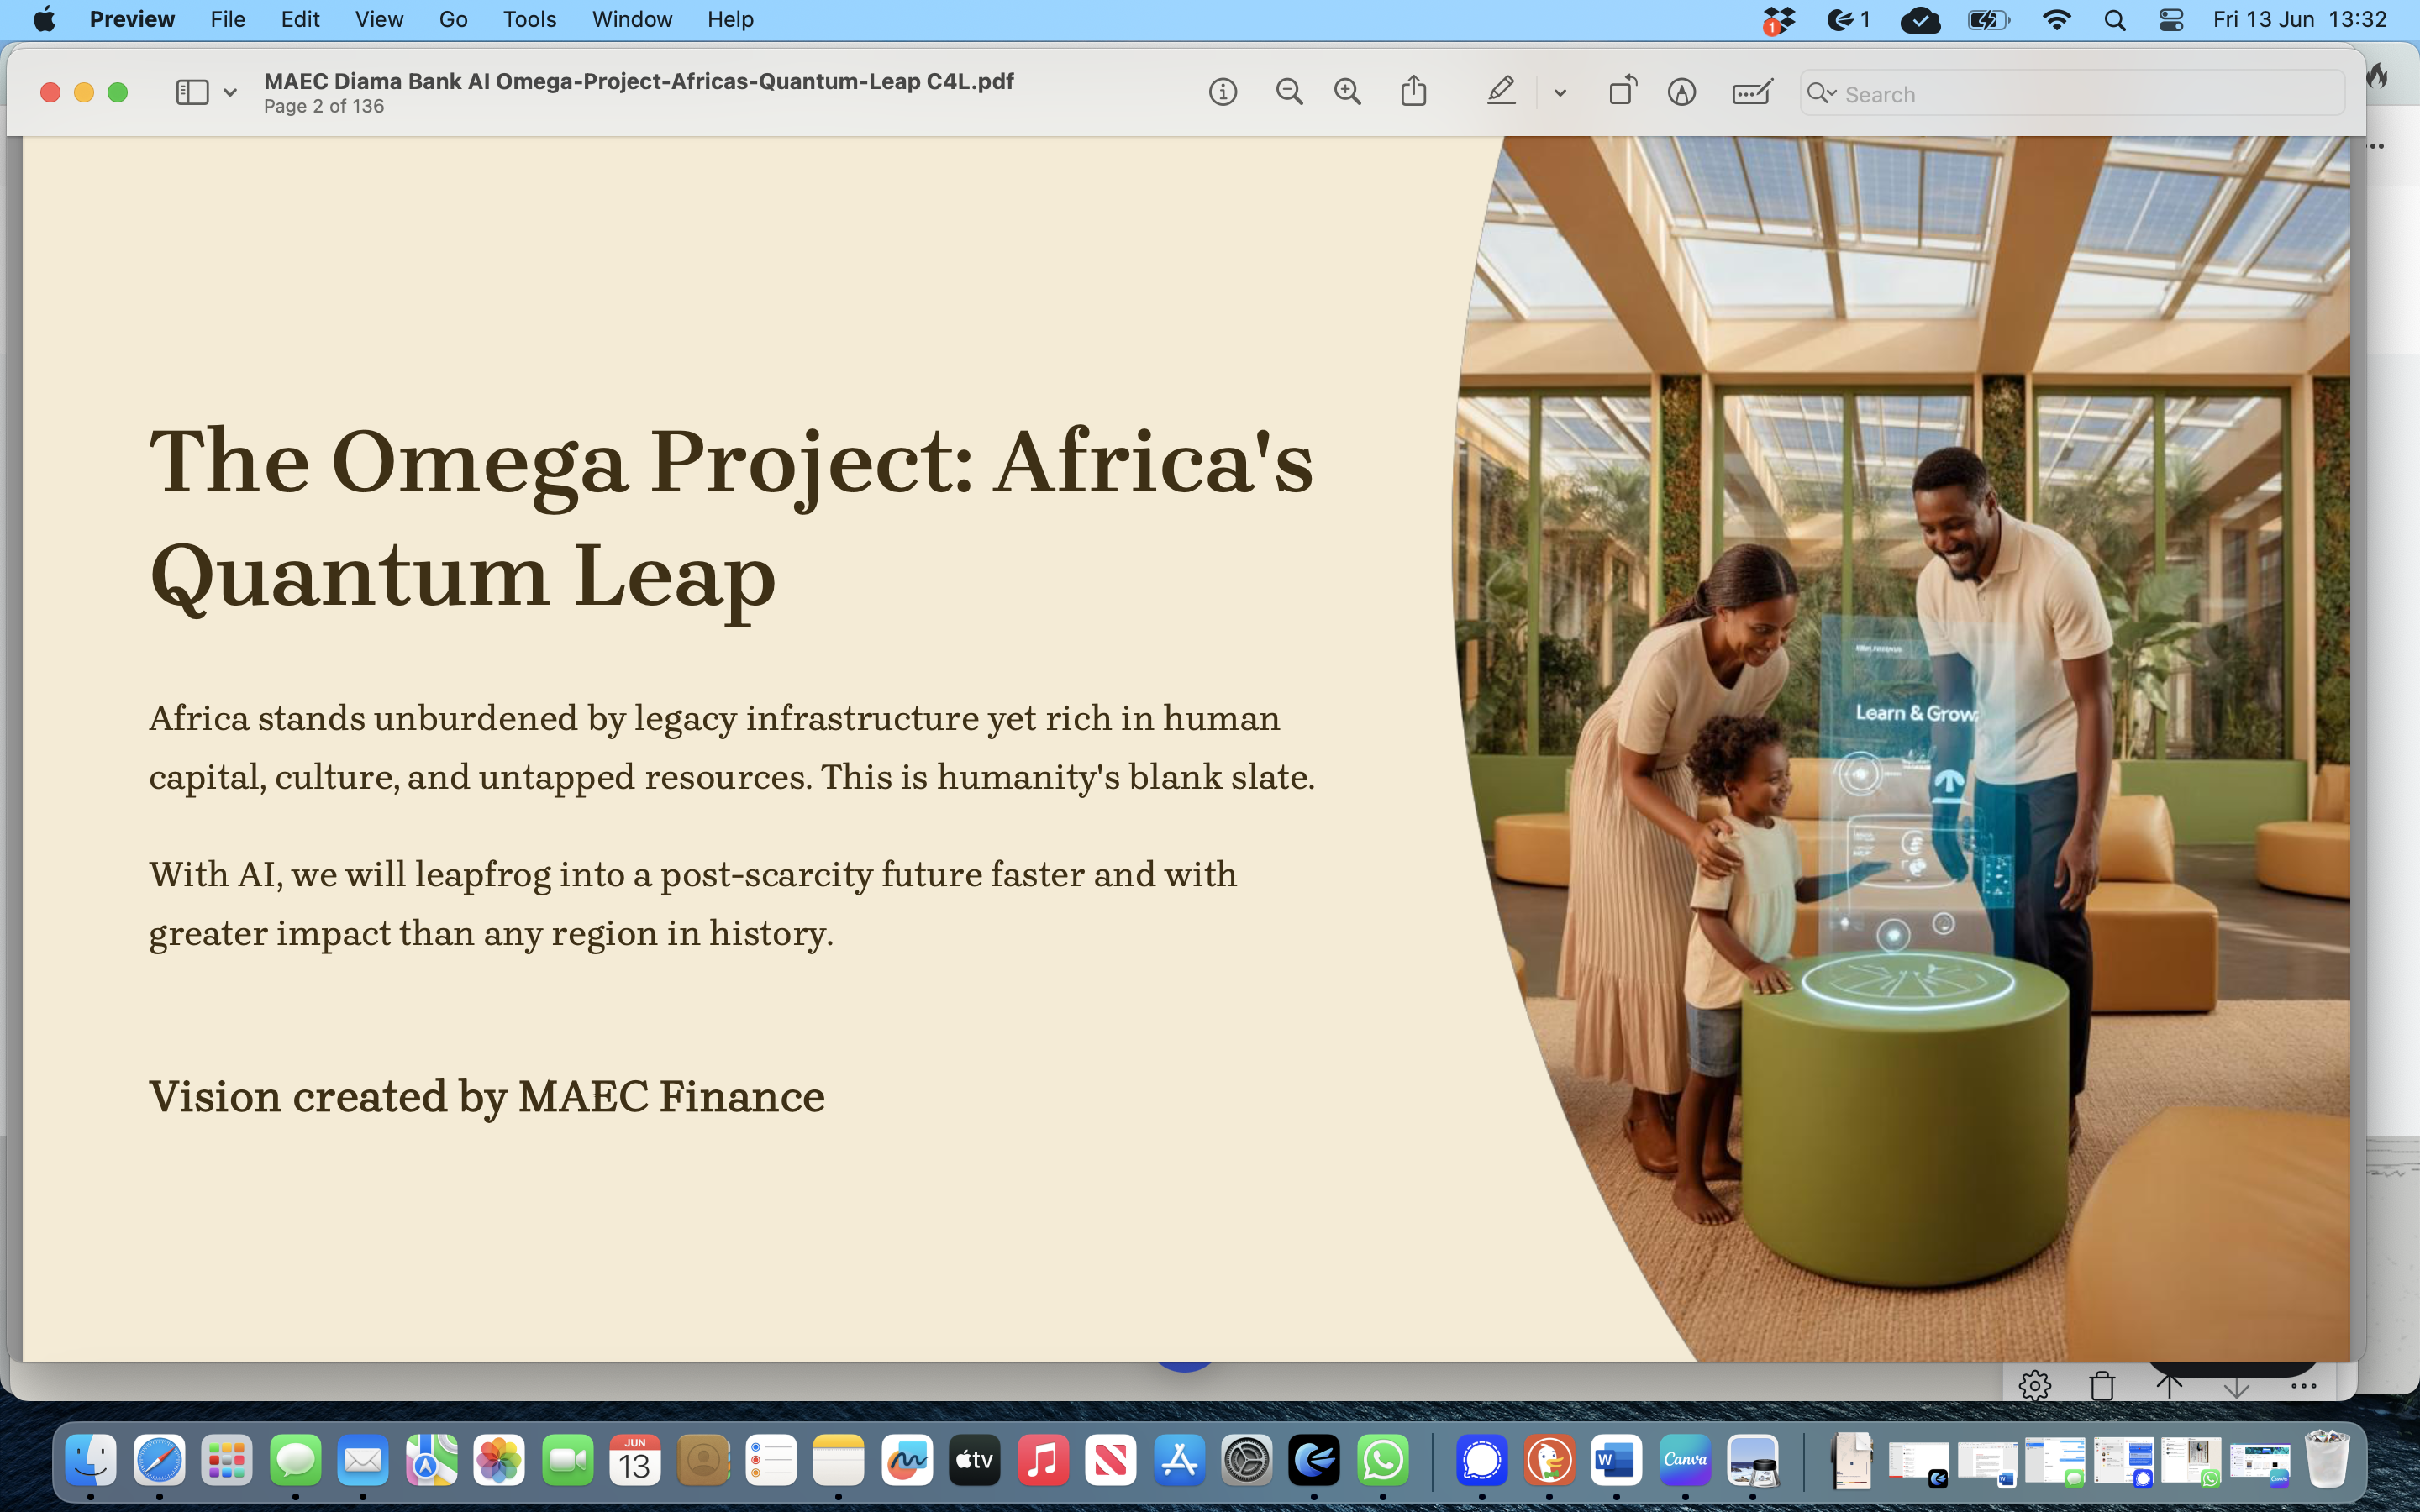Open Maps in the Dock
The height and width of the screenshot is (1512, 2420).
431,1460
